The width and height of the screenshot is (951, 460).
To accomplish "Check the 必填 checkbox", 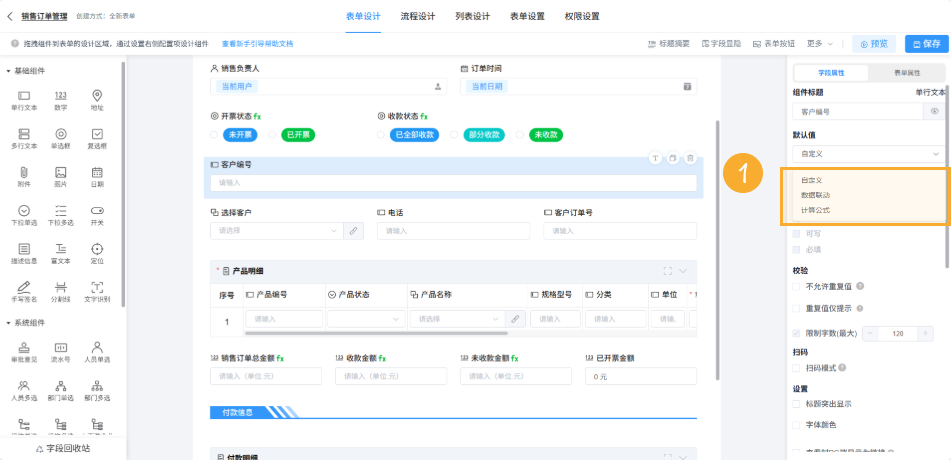I will click(x=796, y=249).
